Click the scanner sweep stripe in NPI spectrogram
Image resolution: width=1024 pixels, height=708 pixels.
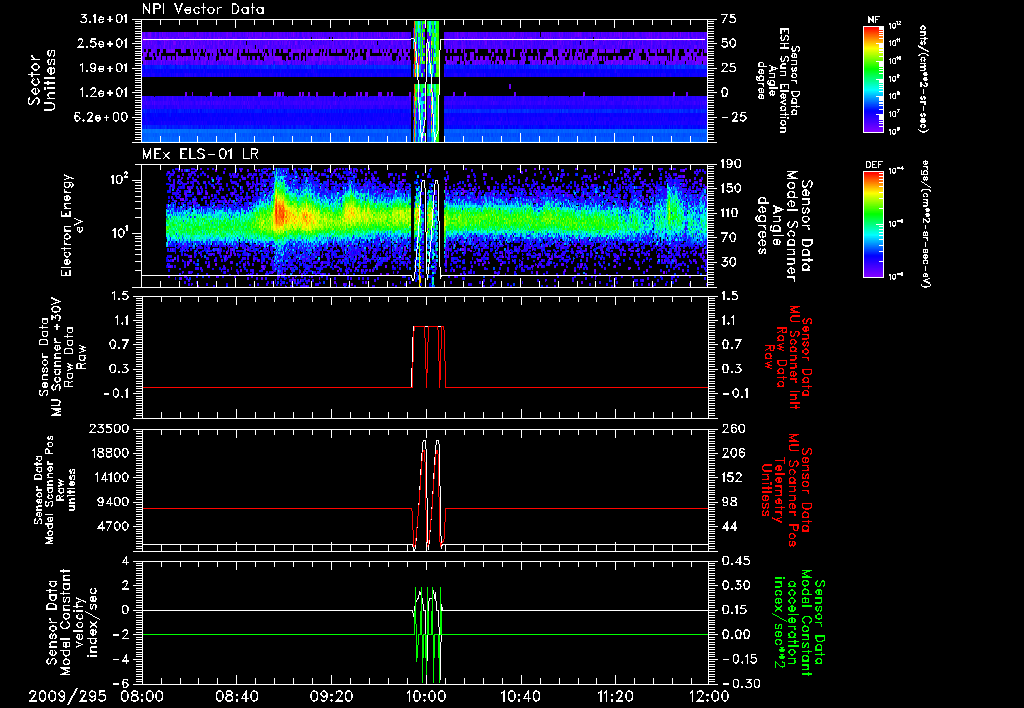(428, 80)
